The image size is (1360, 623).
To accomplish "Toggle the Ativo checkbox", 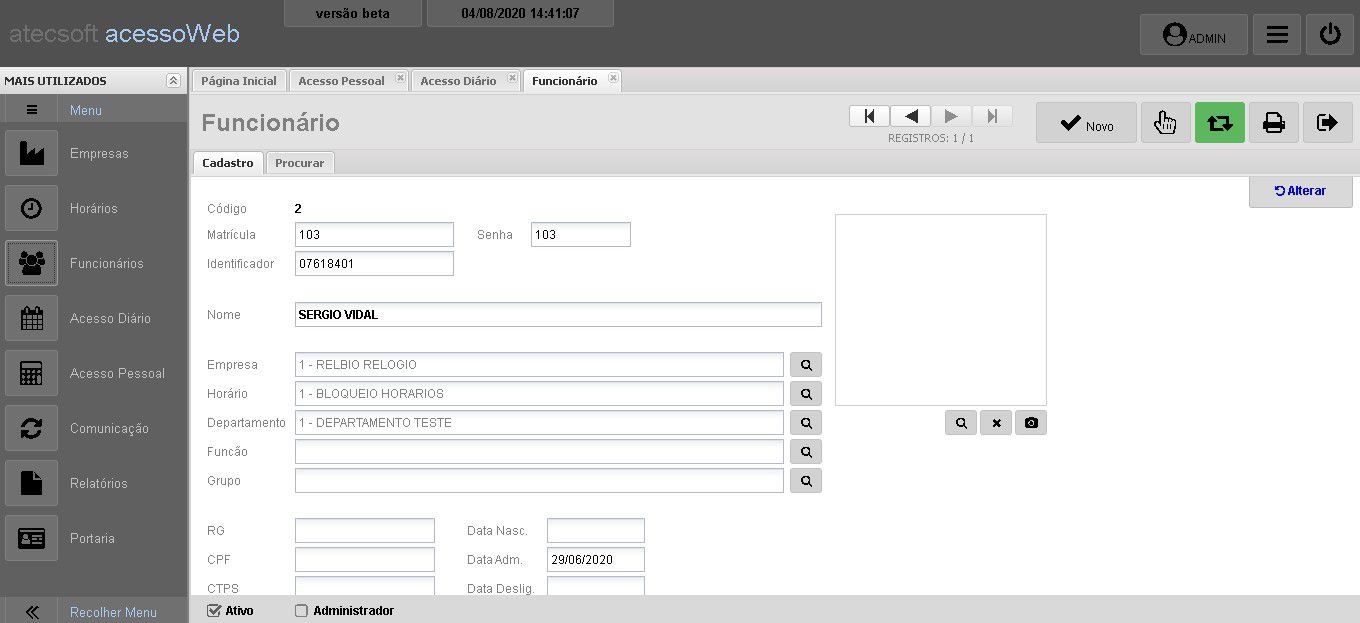I will pyautogui.click(x=214, y=611).
